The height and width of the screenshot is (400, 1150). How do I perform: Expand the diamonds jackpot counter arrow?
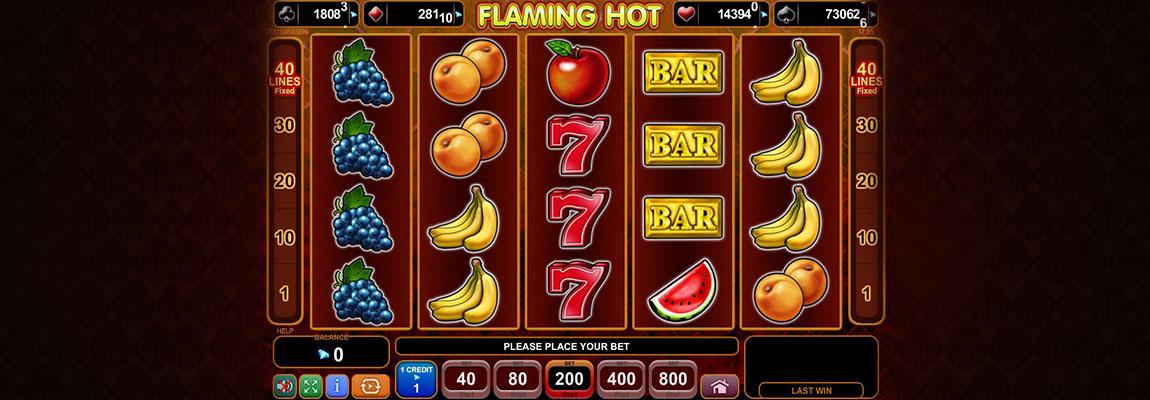(459, 13)
